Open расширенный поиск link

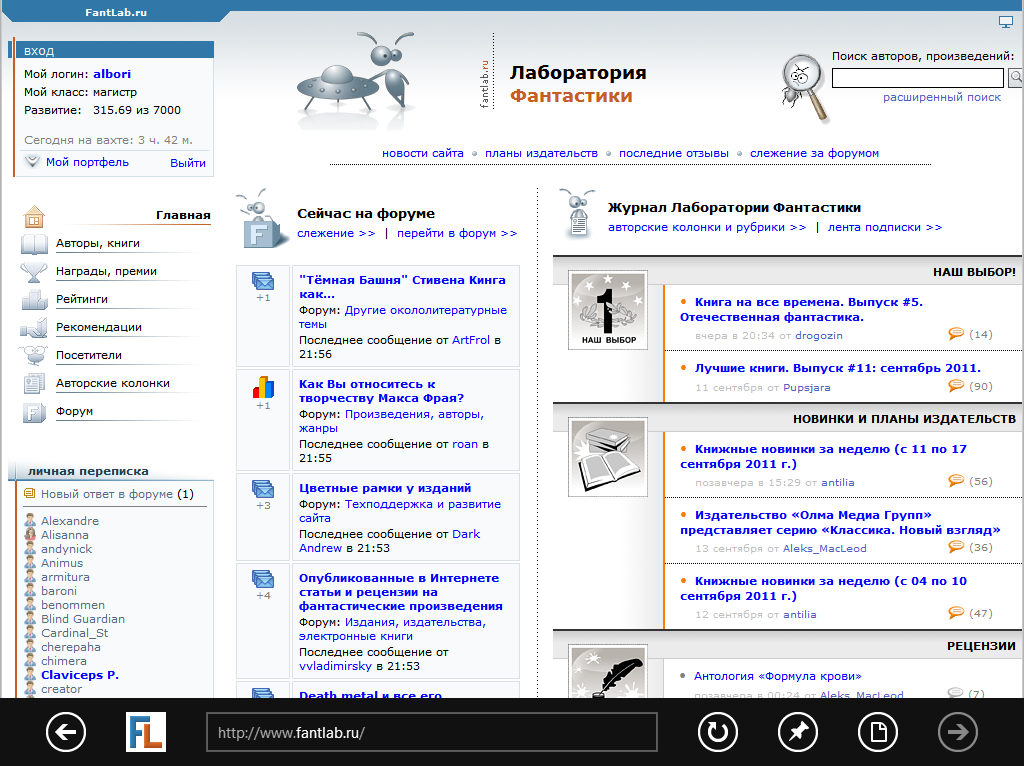click(941, 98)
